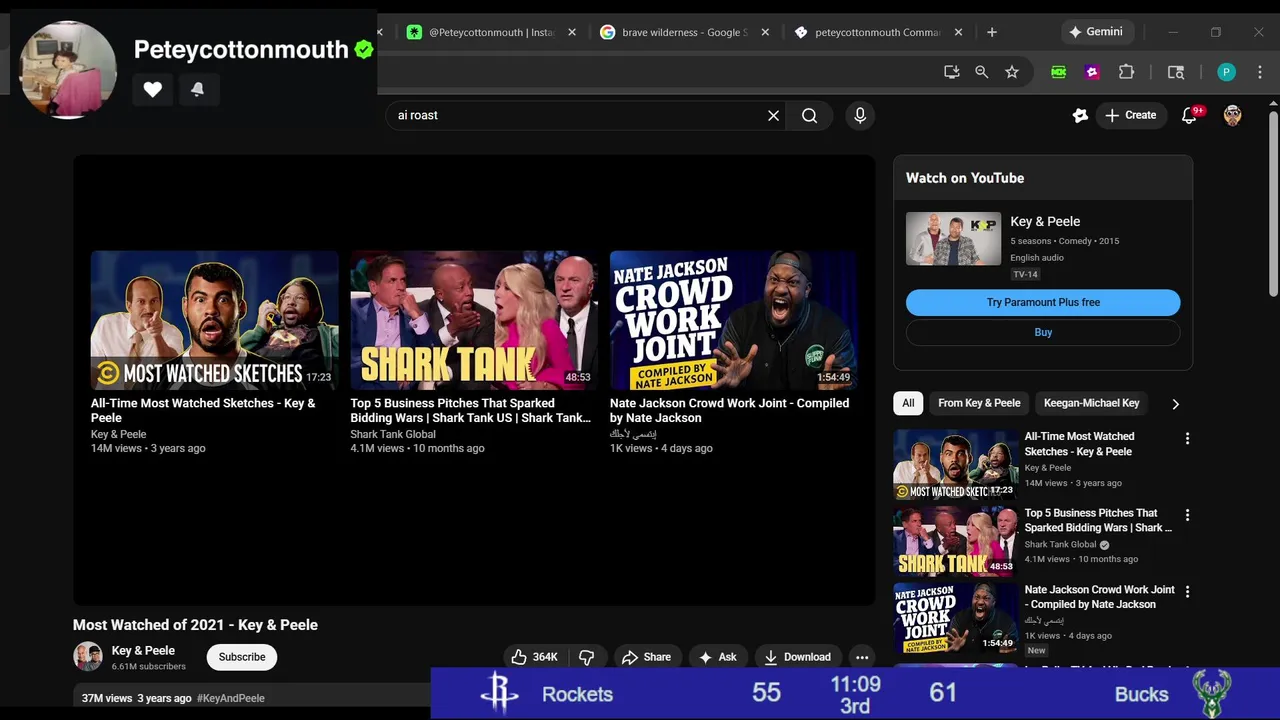
Task: Click Key & Peele channel name below video
Action: pyautogui.click(x=143, y=650)
